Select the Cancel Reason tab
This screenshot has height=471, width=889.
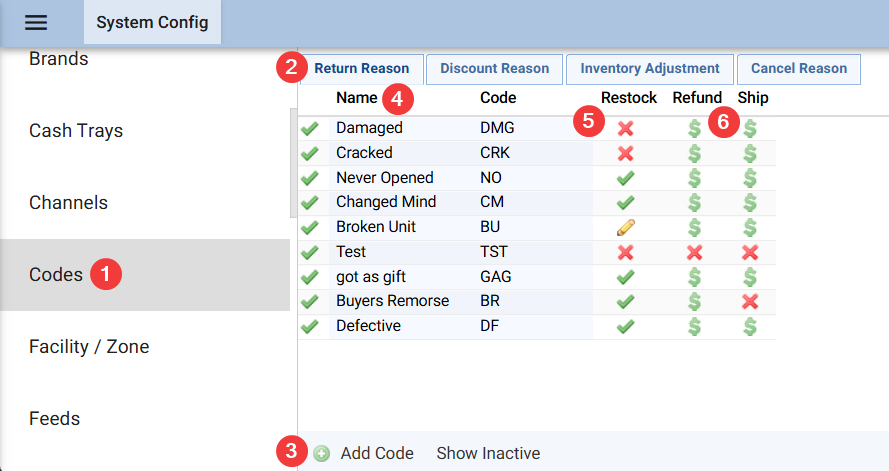coord(798,69)
